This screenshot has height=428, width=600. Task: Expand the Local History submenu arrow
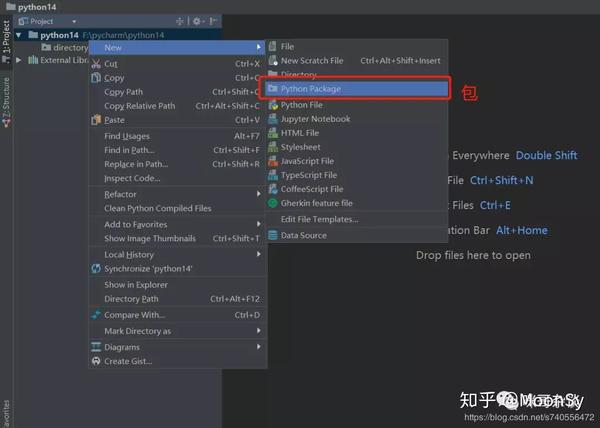click(259, 254)
